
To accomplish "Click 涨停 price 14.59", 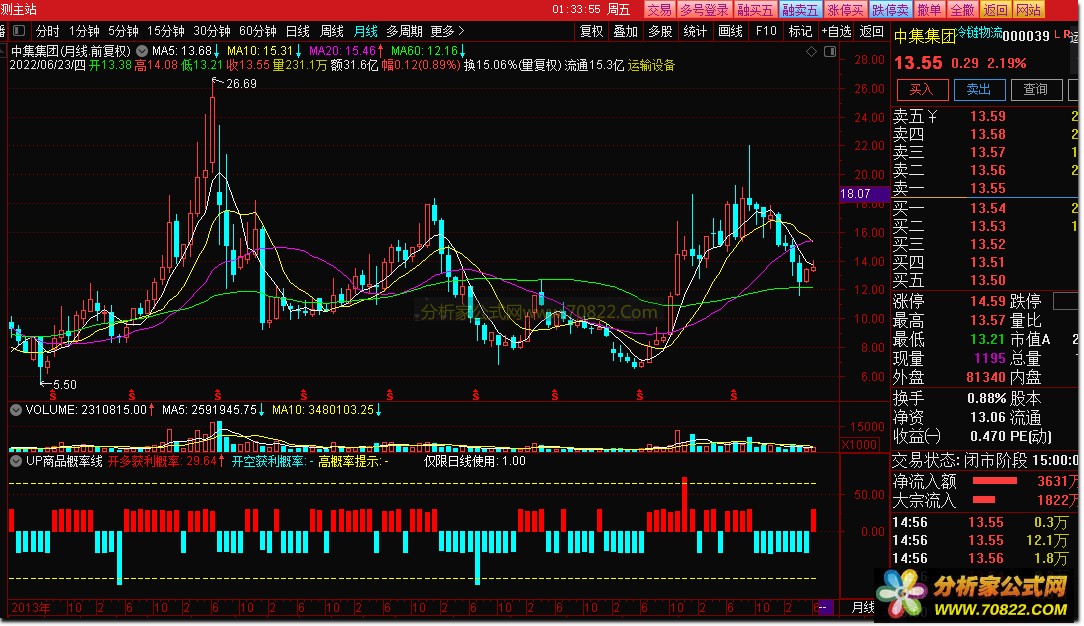I will click(x=988, y=301).
